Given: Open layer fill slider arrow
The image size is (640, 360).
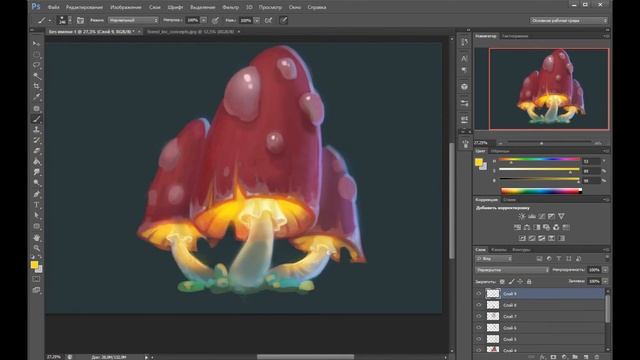Looking at the screenshot, I should (605, 281).
